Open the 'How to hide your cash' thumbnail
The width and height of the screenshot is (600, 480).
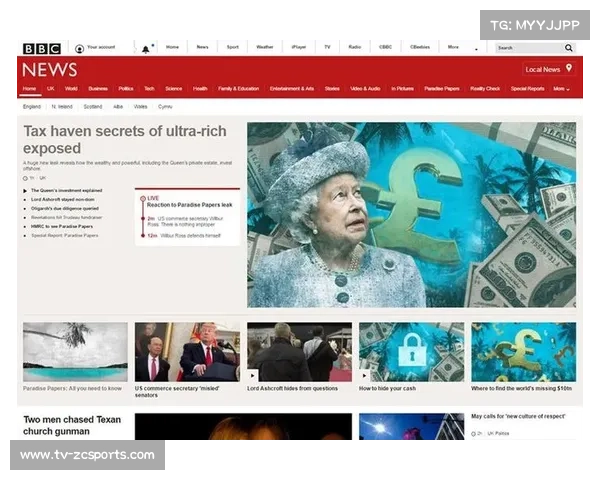(x=411, y=352)
